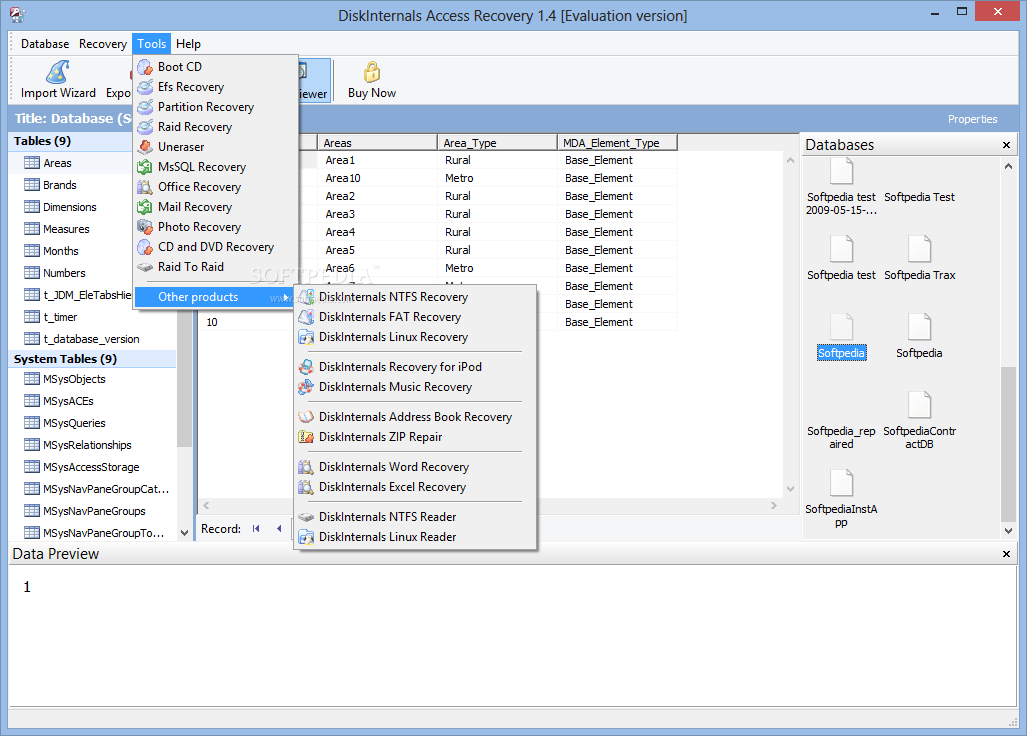
Task: Select DiskInternals Excel Recovery menu entry
Action: click(415, 487)
